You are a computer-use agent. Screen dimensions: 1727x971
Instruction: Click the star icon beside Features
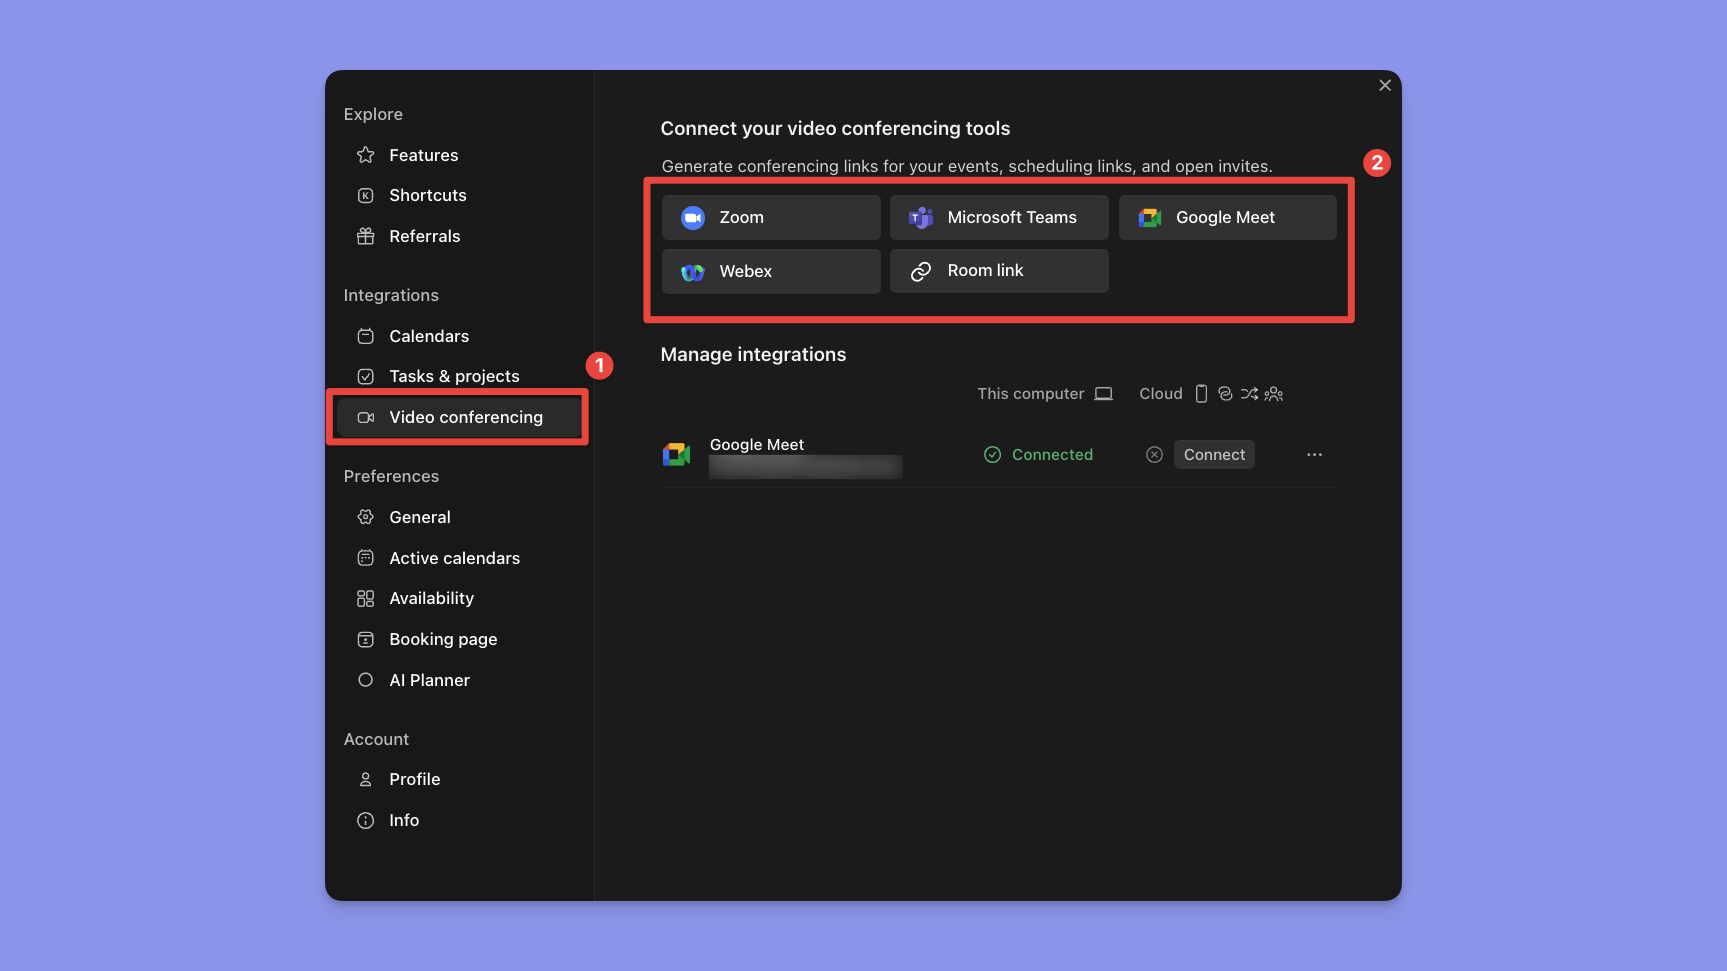click(366, 155)
